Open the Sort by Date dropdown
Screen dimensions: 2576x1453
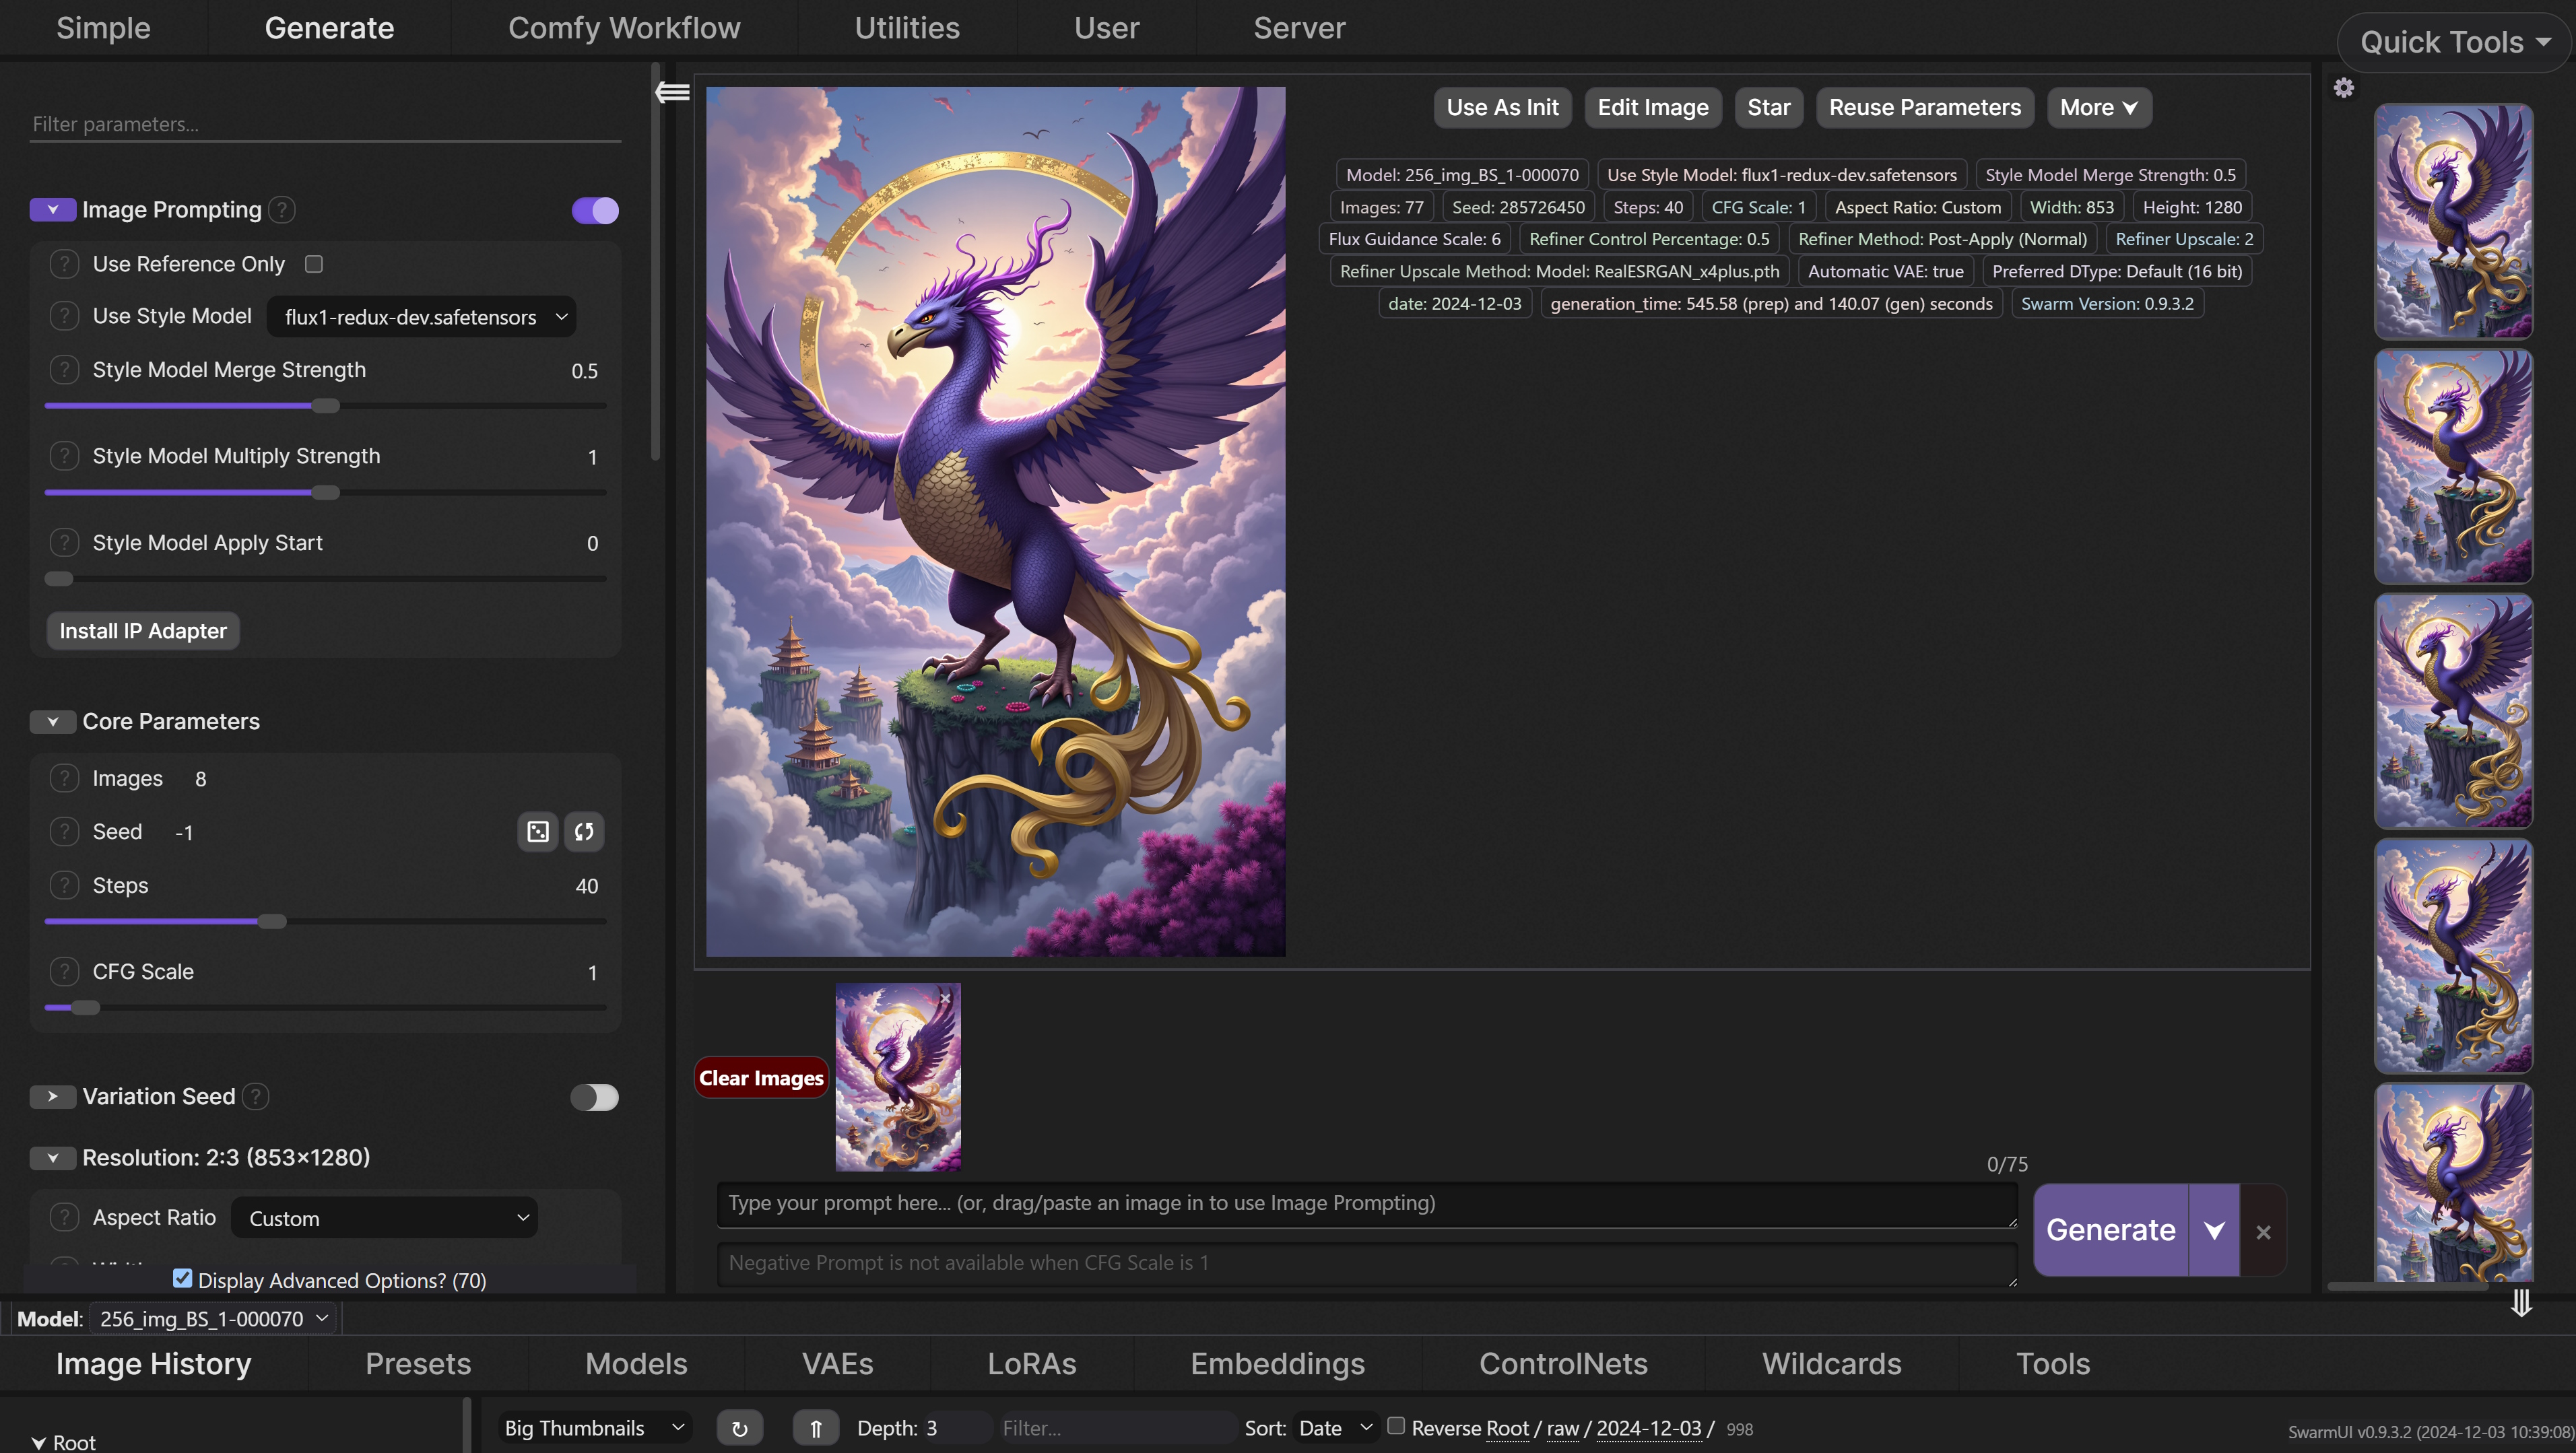click(x=1335, y=1428)
